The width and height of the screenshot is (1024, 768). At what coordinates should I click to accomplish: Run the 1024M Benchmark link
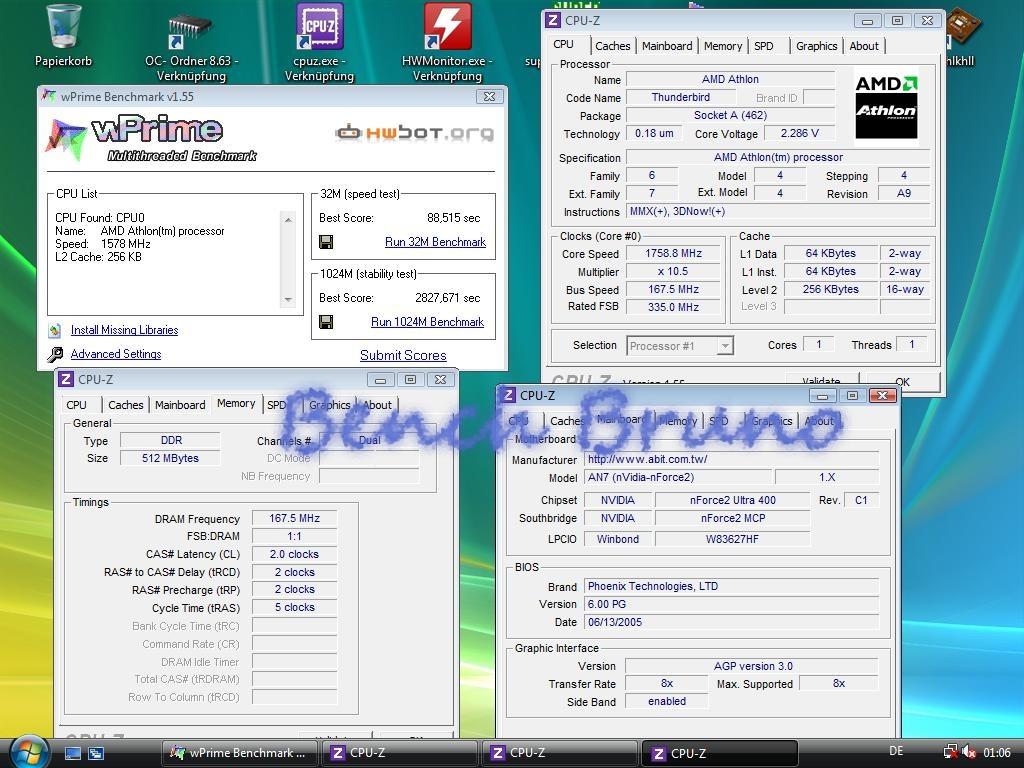[x=428, y=322]
